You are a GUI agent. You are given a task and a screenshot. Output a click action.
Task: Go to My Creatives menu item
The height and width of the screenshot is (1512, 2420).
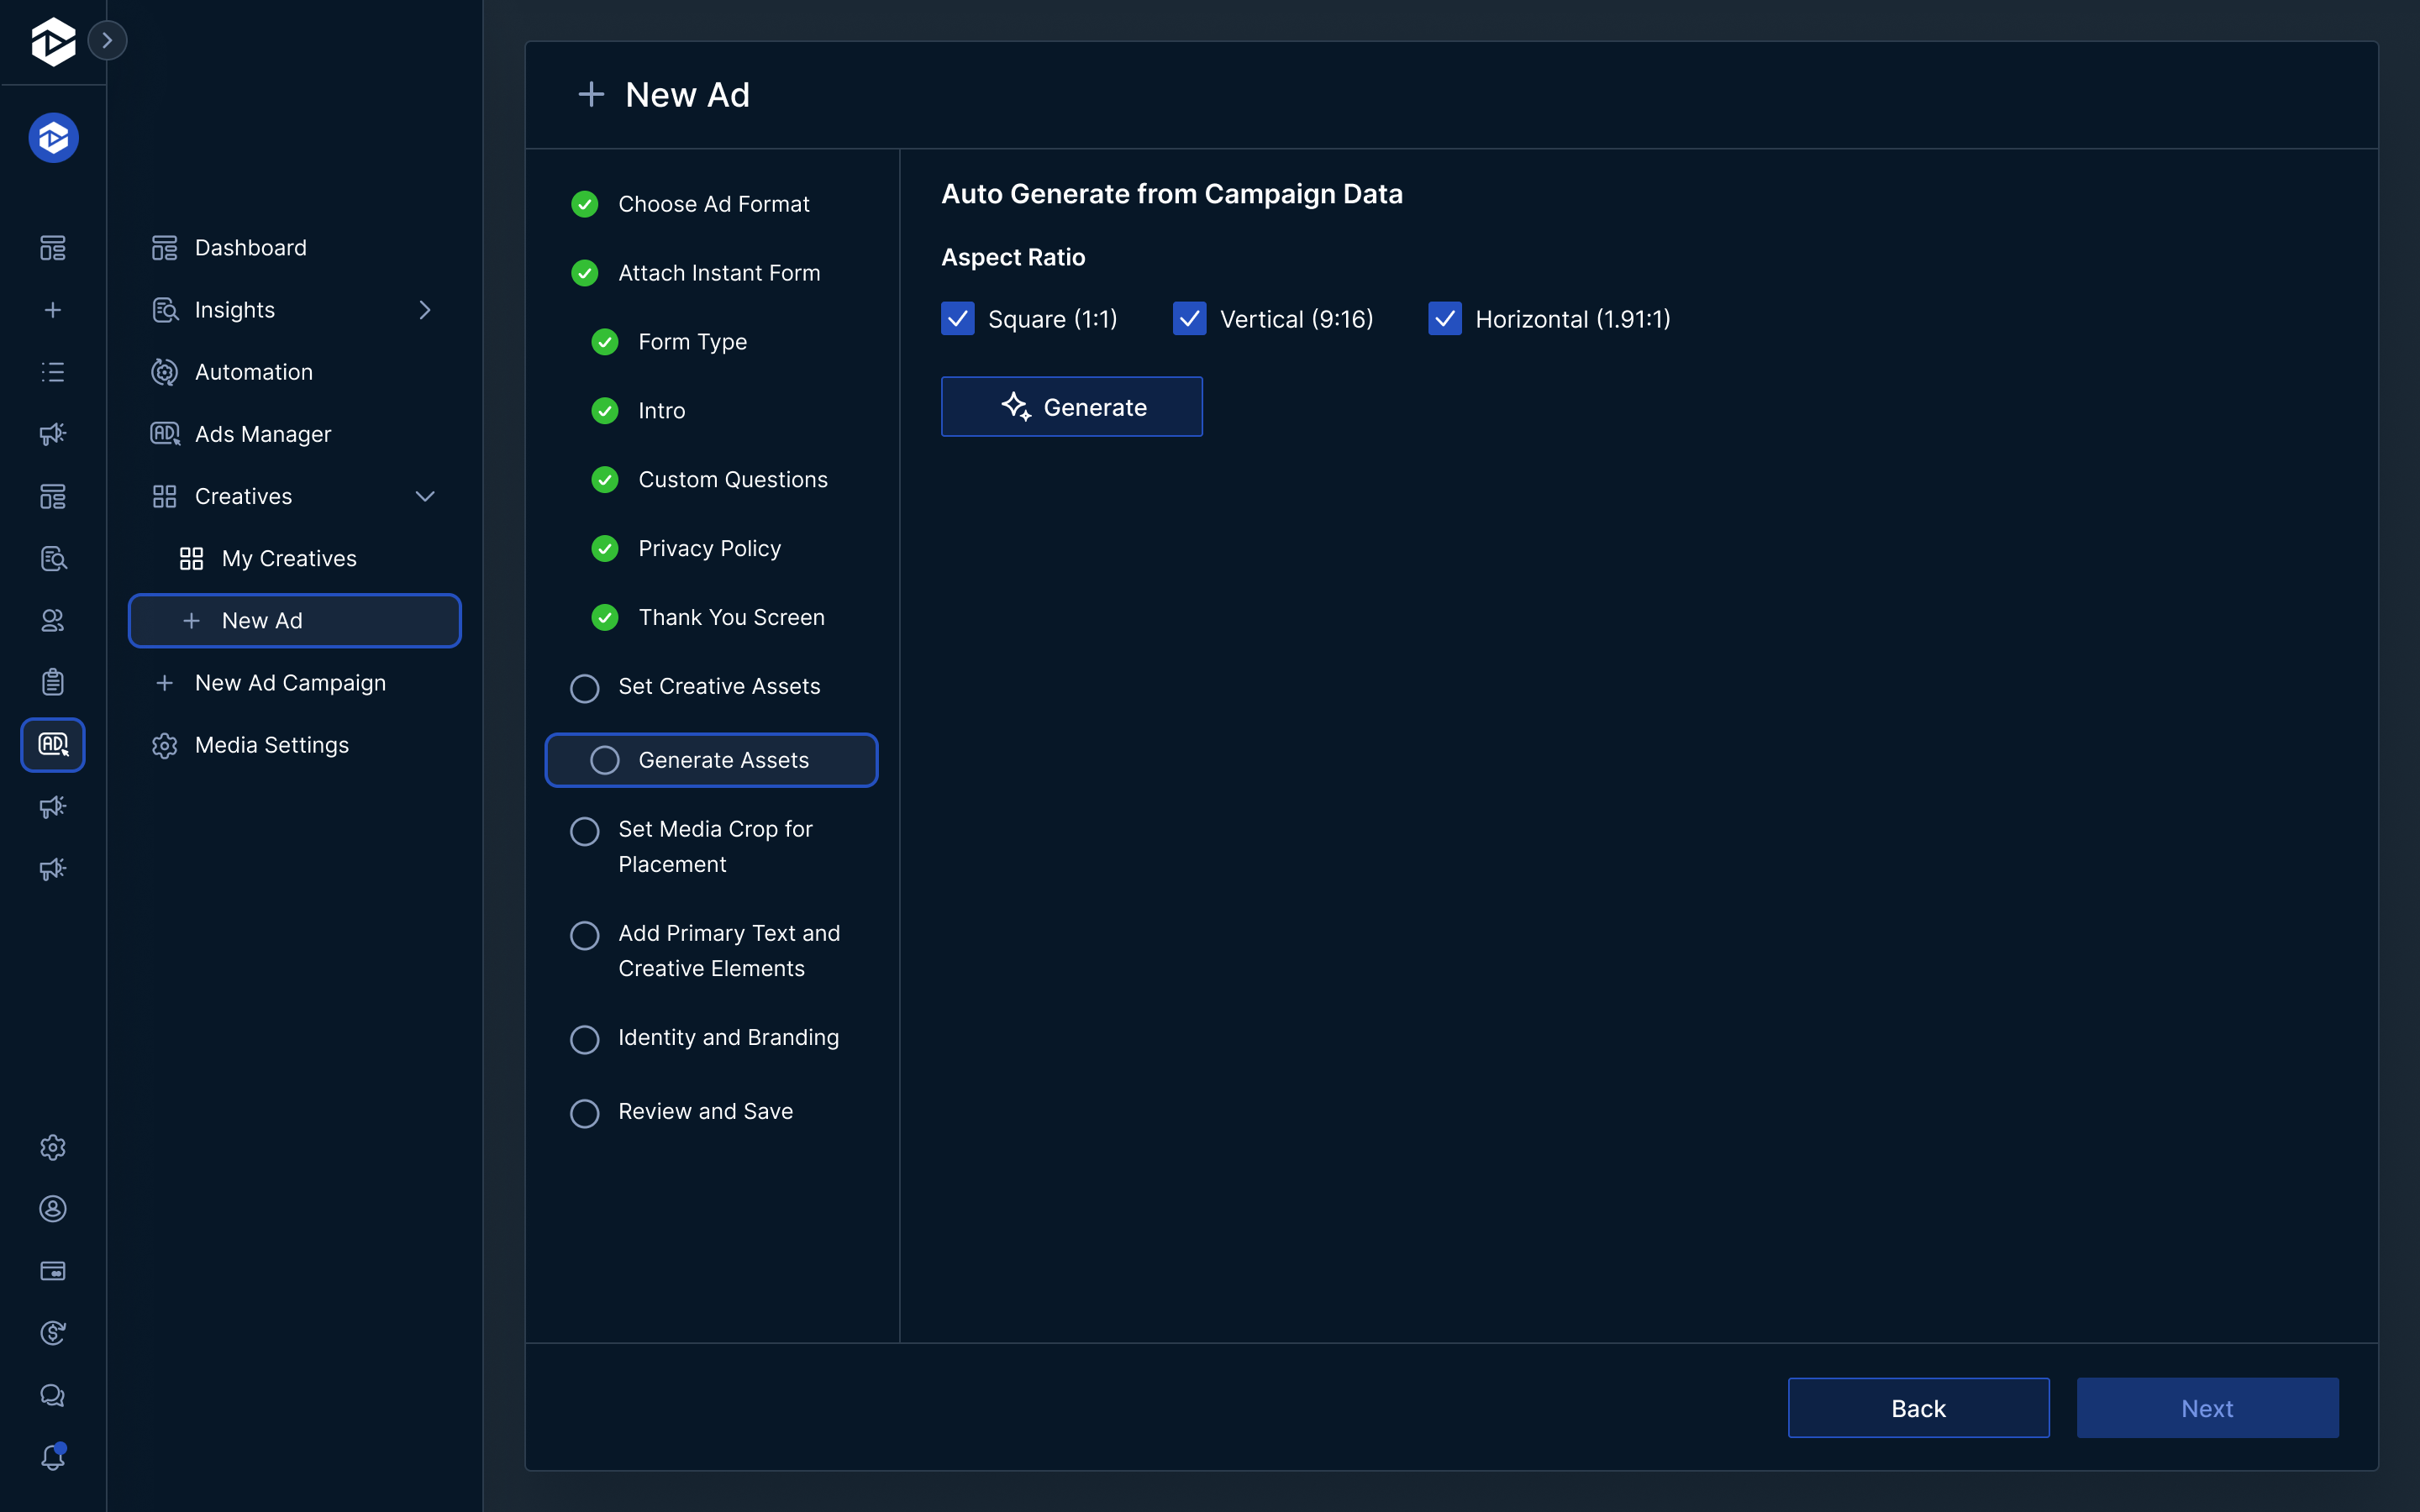pos(288,558)
